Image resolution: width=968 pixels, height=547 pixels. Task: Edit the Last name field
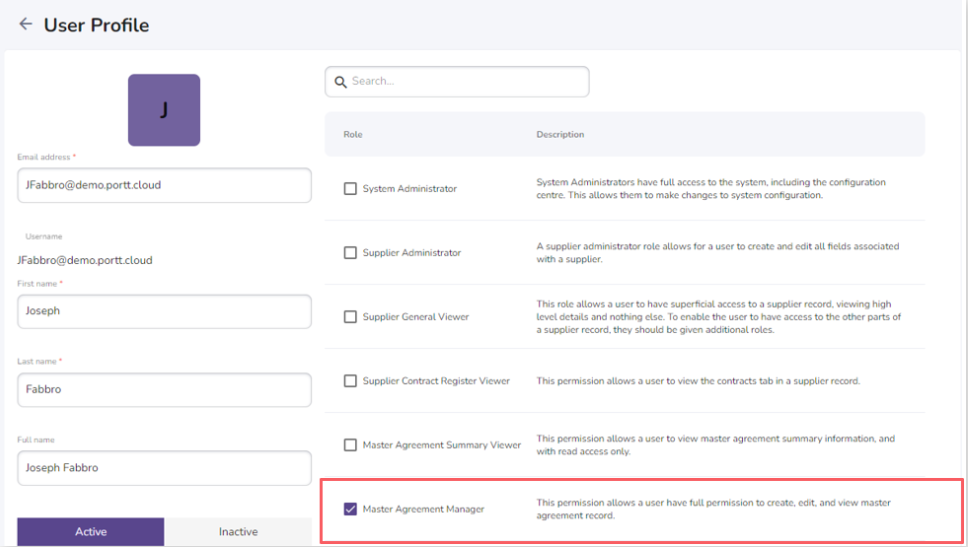pyautogui.click(x=164, y=389)
